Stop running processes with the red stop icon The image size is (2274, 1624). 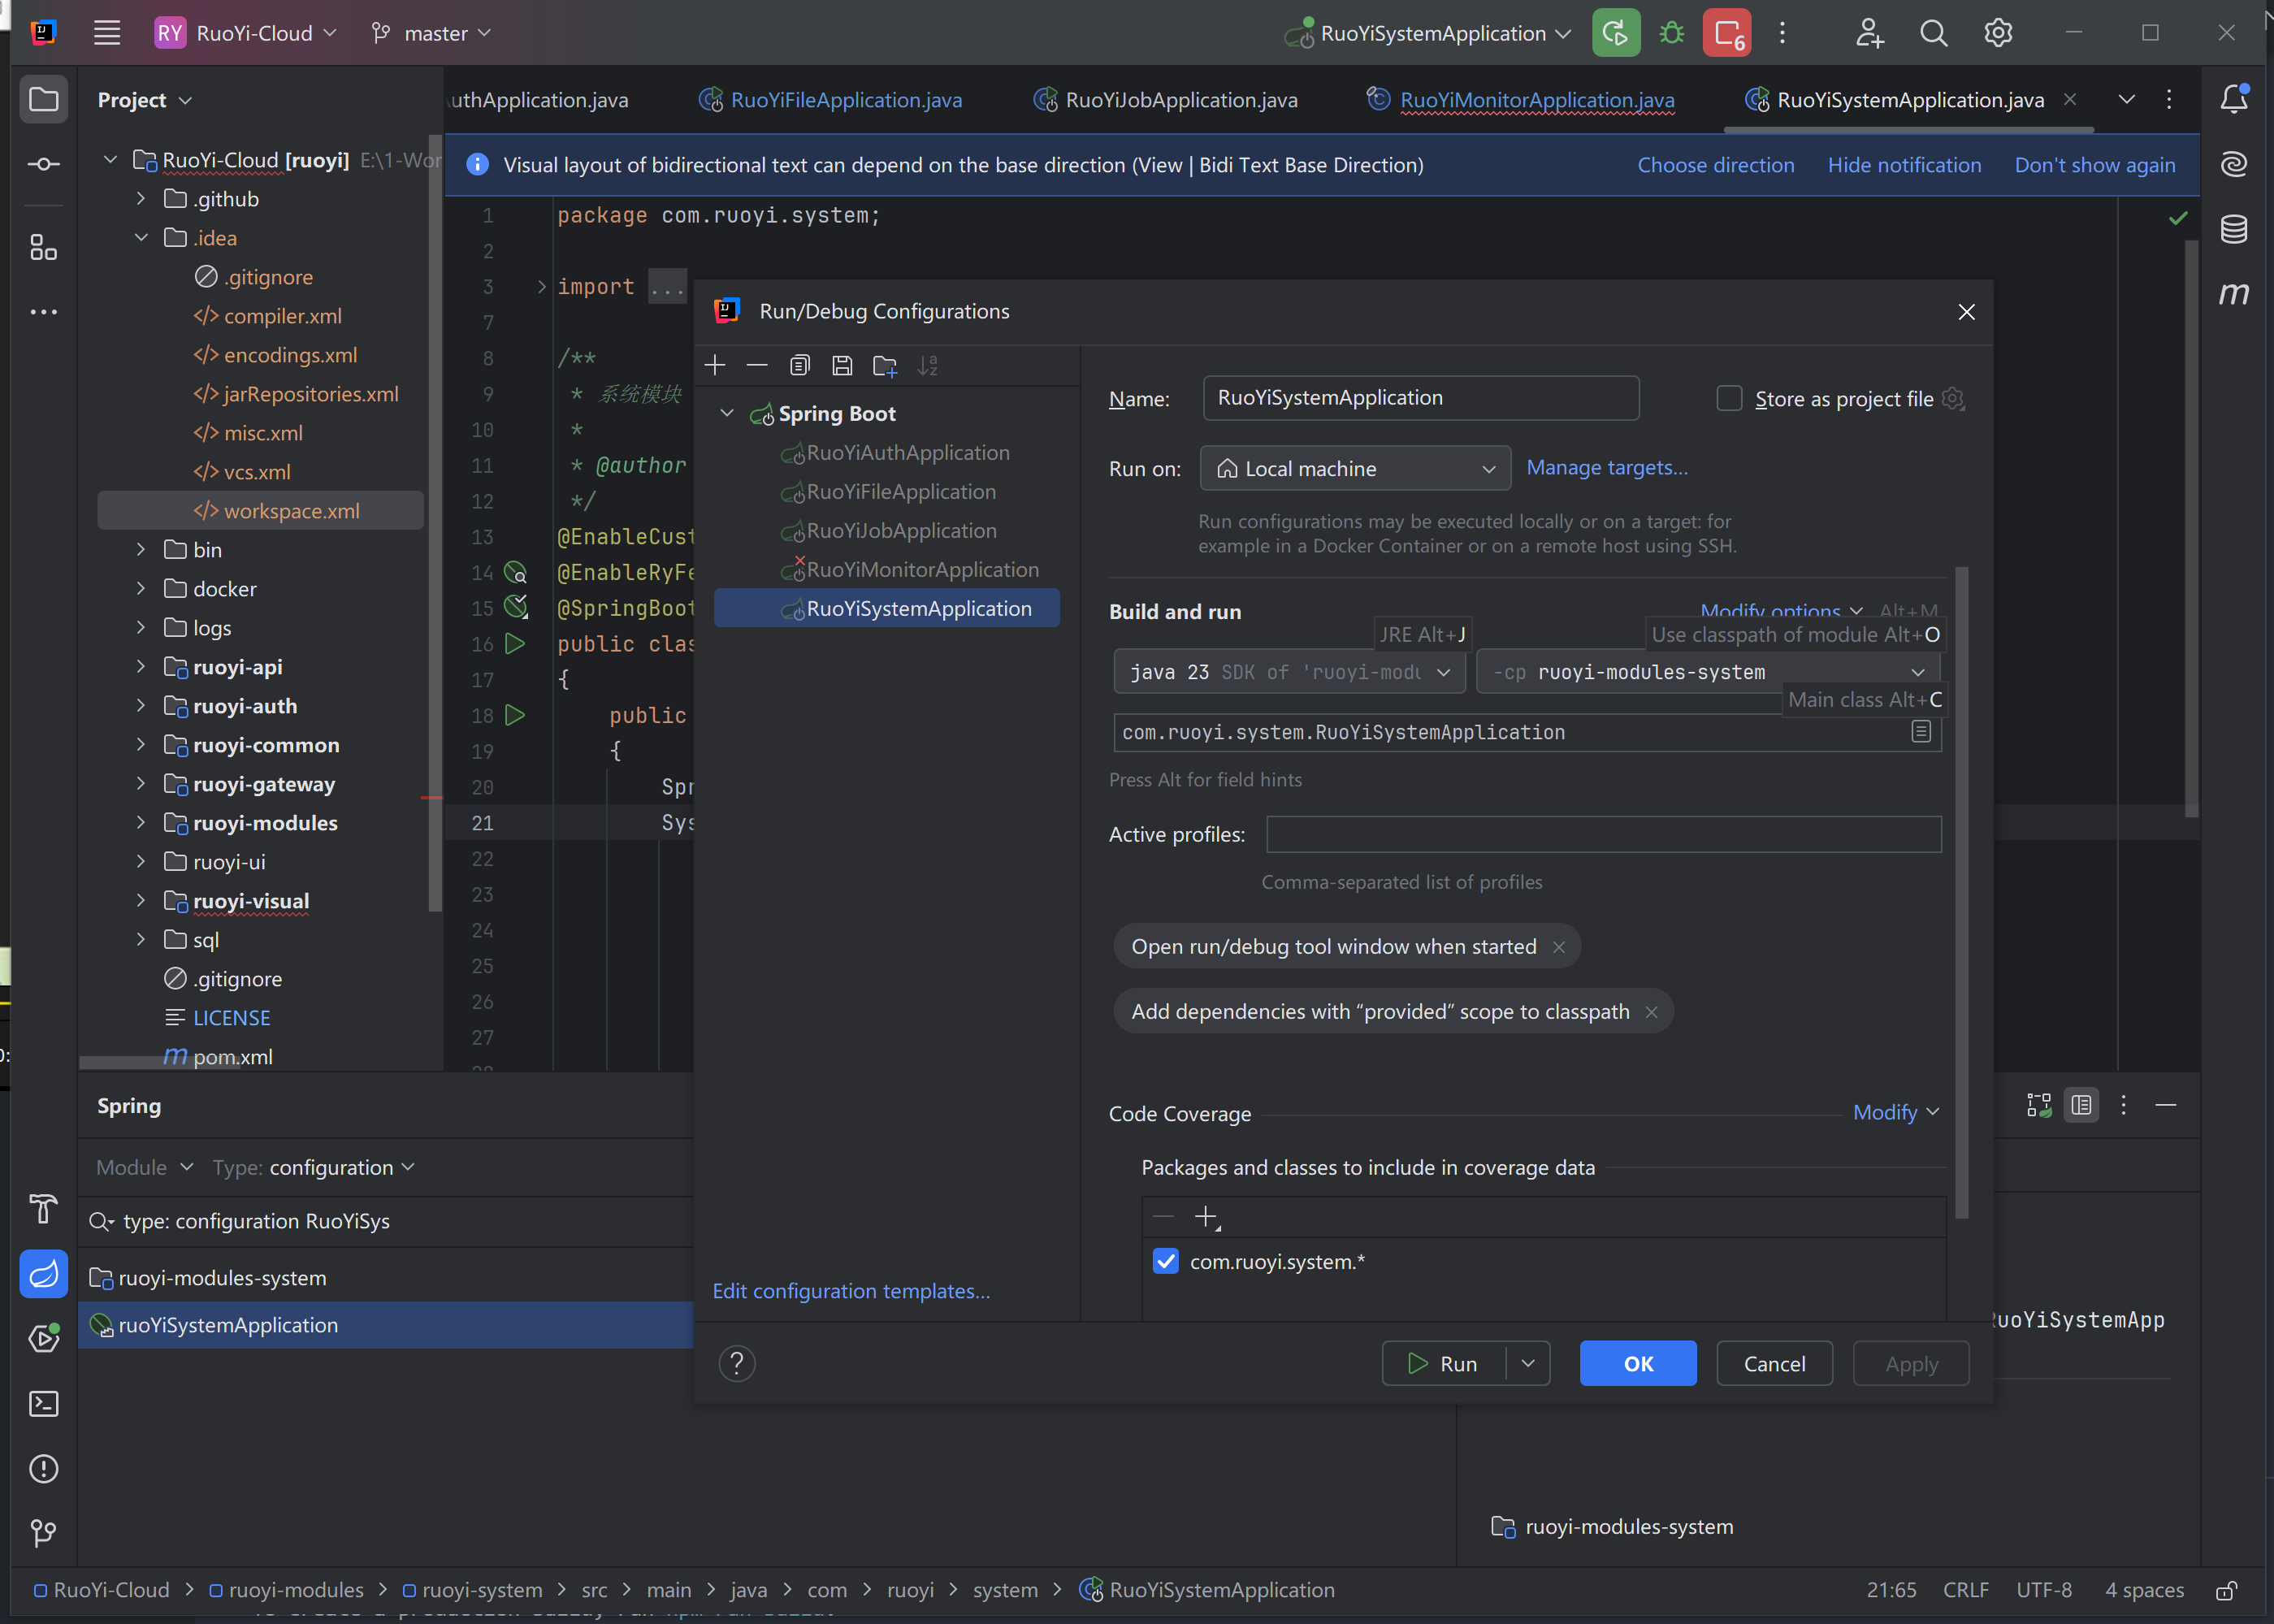point(1728,33)
